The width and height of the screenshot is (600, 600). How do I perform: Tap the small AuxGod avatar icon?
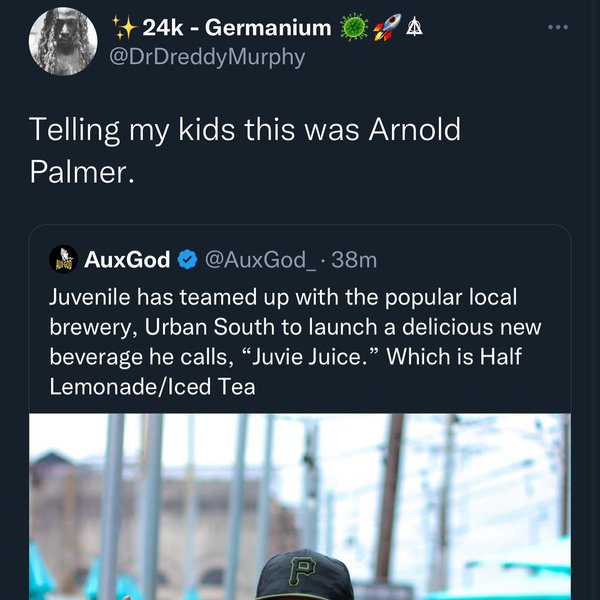point(64,260)
